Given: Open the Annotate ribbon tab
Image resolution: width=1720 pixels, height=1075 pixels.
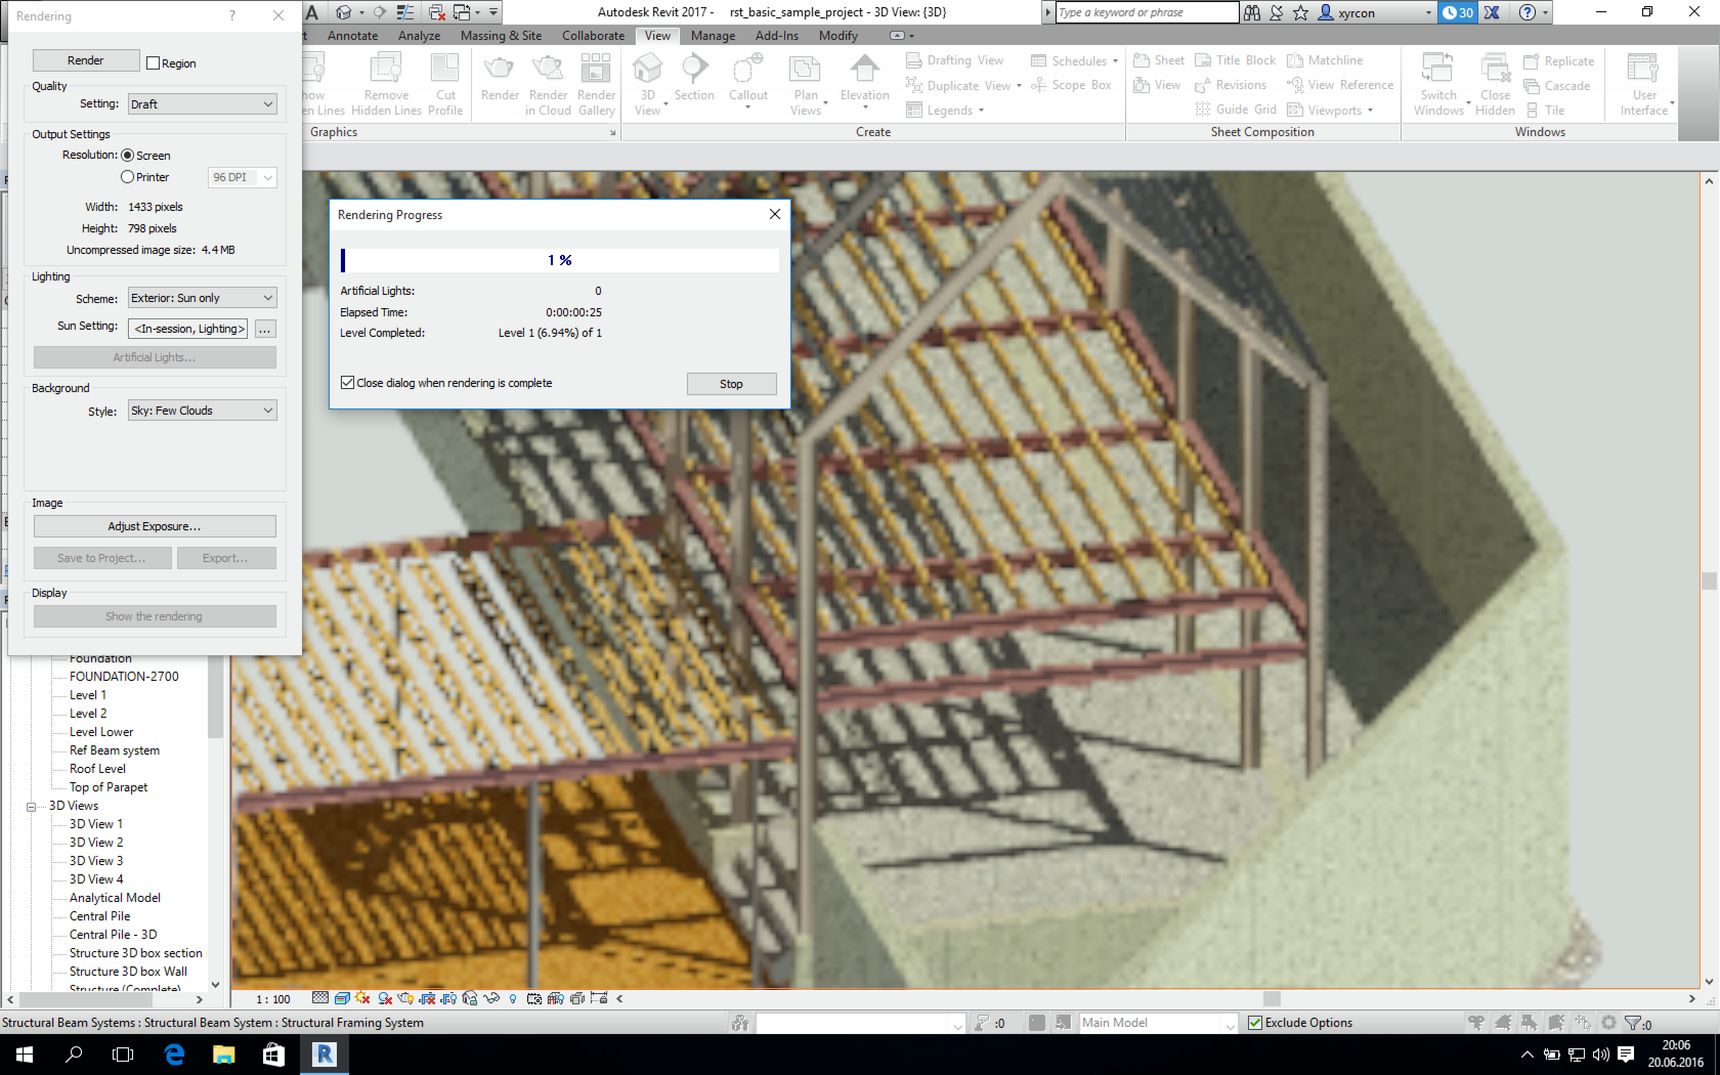Looking at the screenshot, I should point(353,35).
